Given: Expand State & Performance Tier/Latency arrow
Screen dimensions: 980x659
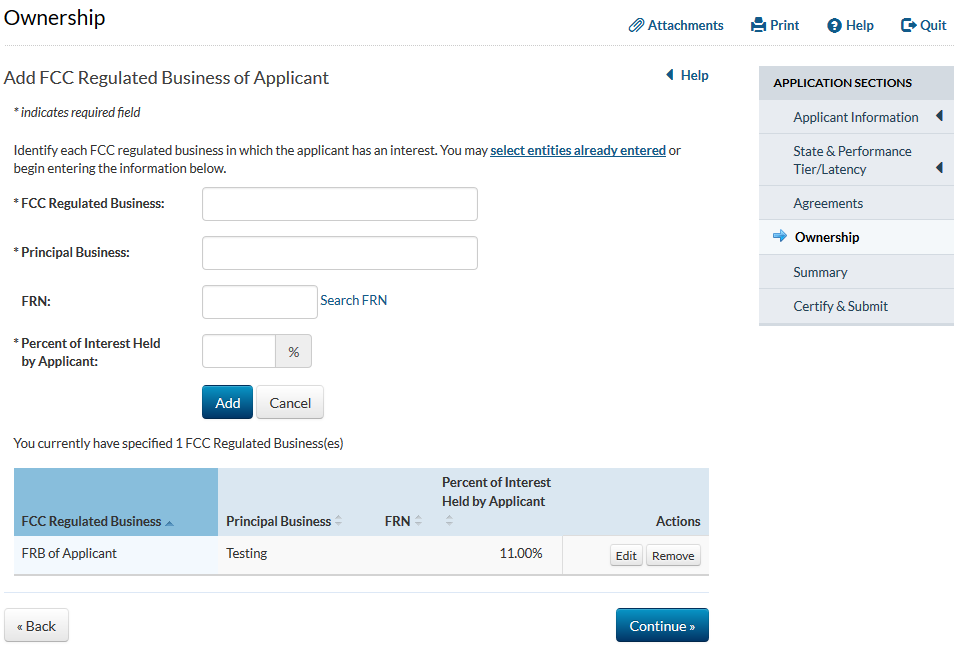Looking at the screenshot, I should 939,168.
